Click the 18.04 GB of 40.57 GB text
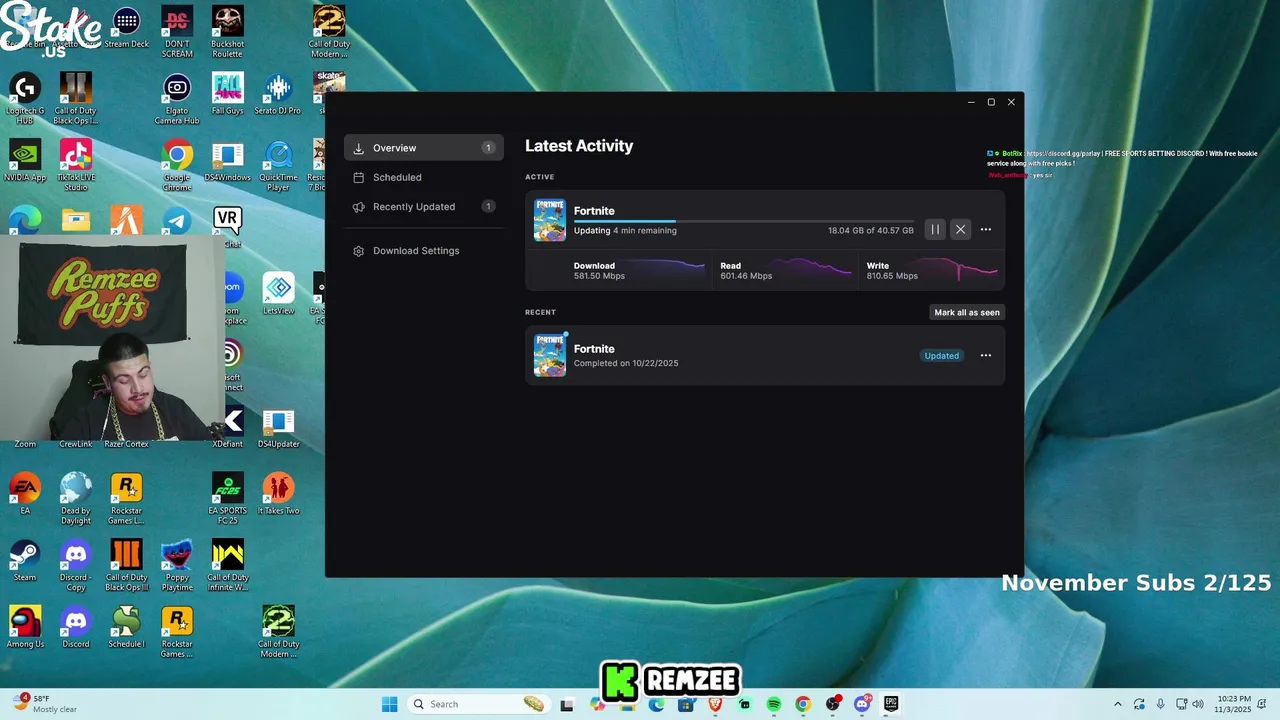 (x=870, y=231)
